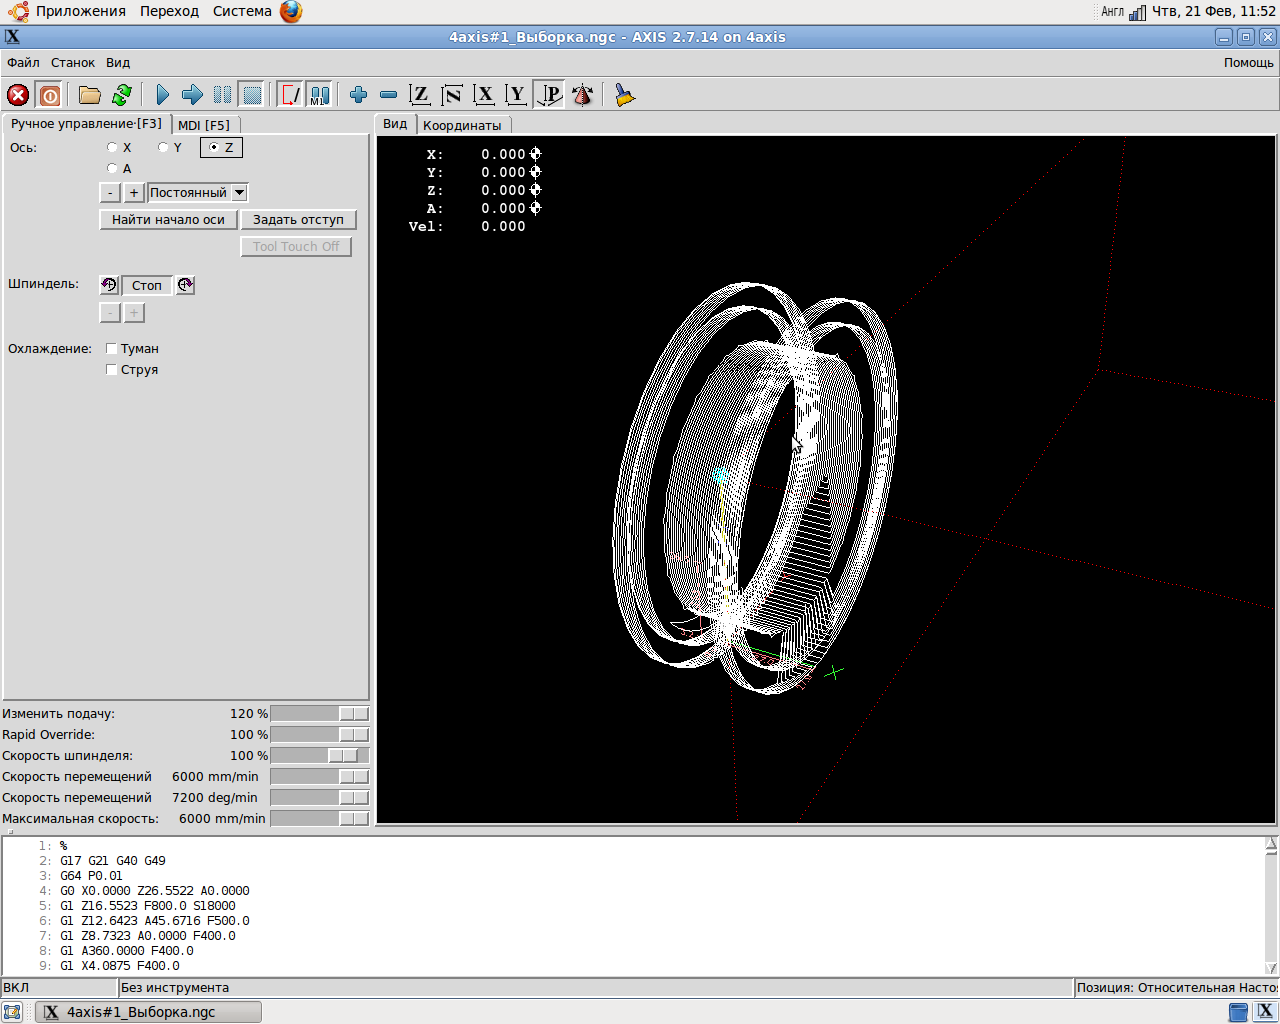Execute the next line with Step button
Screen dimensions: 1280x1024
tap(192, 95)
